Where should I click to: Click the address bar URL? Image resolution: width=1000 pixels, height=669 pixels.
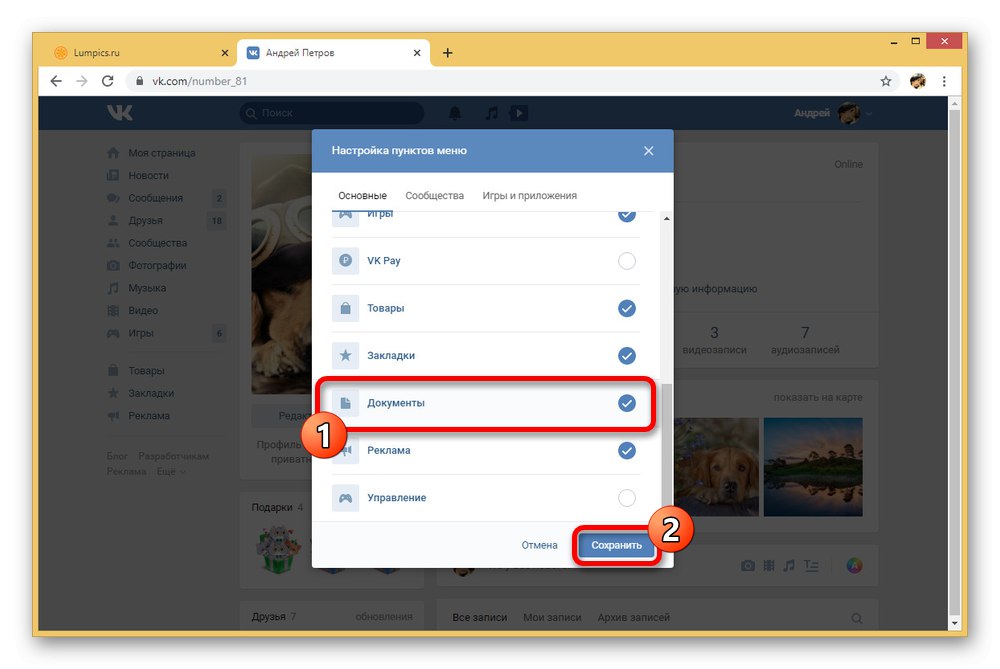click(199, 81)
